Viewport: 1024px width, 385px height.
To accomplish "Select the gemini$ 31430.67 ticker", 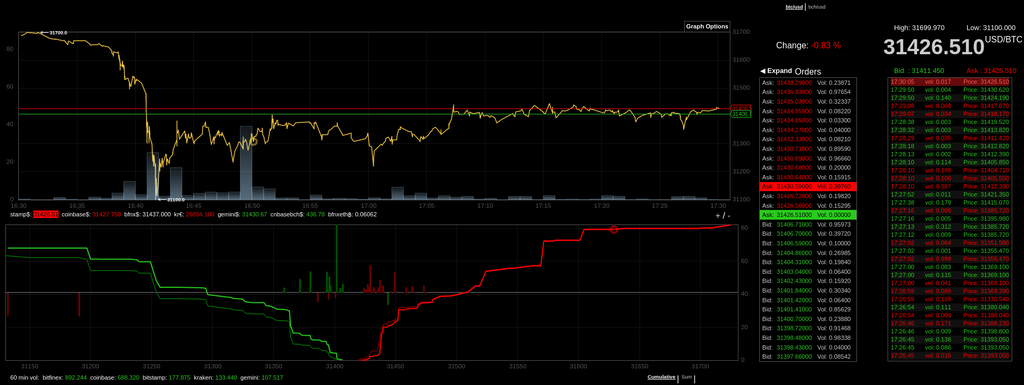I will coord(242,214).
